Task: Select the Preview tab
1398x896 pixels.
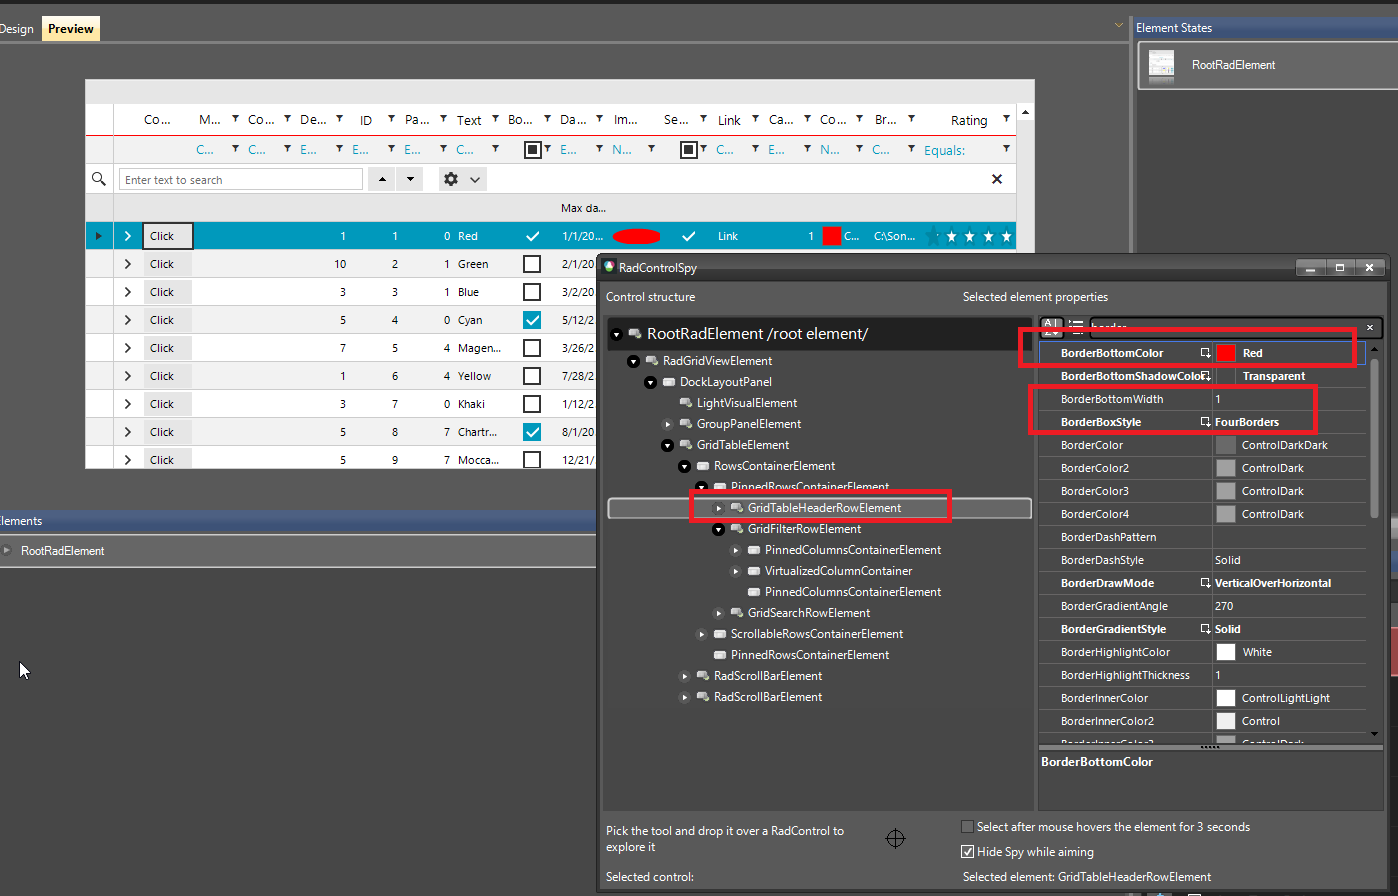Action: pyautogui.click(x=69, y=28)
